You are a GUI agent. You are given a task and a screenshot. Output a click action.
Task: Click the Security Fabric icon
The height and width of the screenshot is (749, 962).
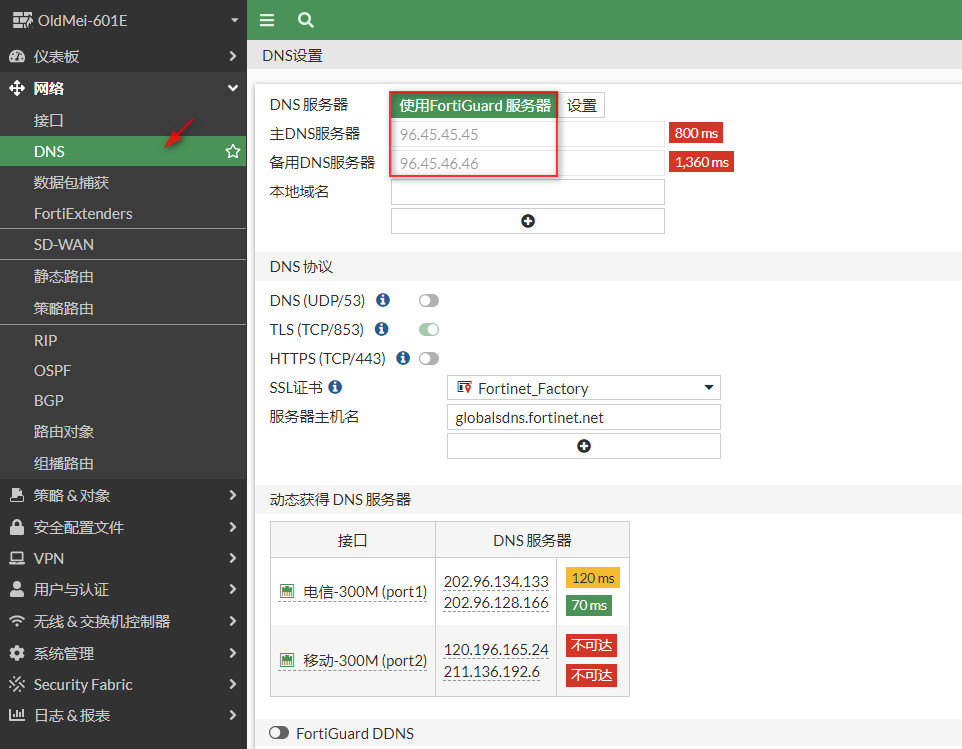click(x=17, y=684)
